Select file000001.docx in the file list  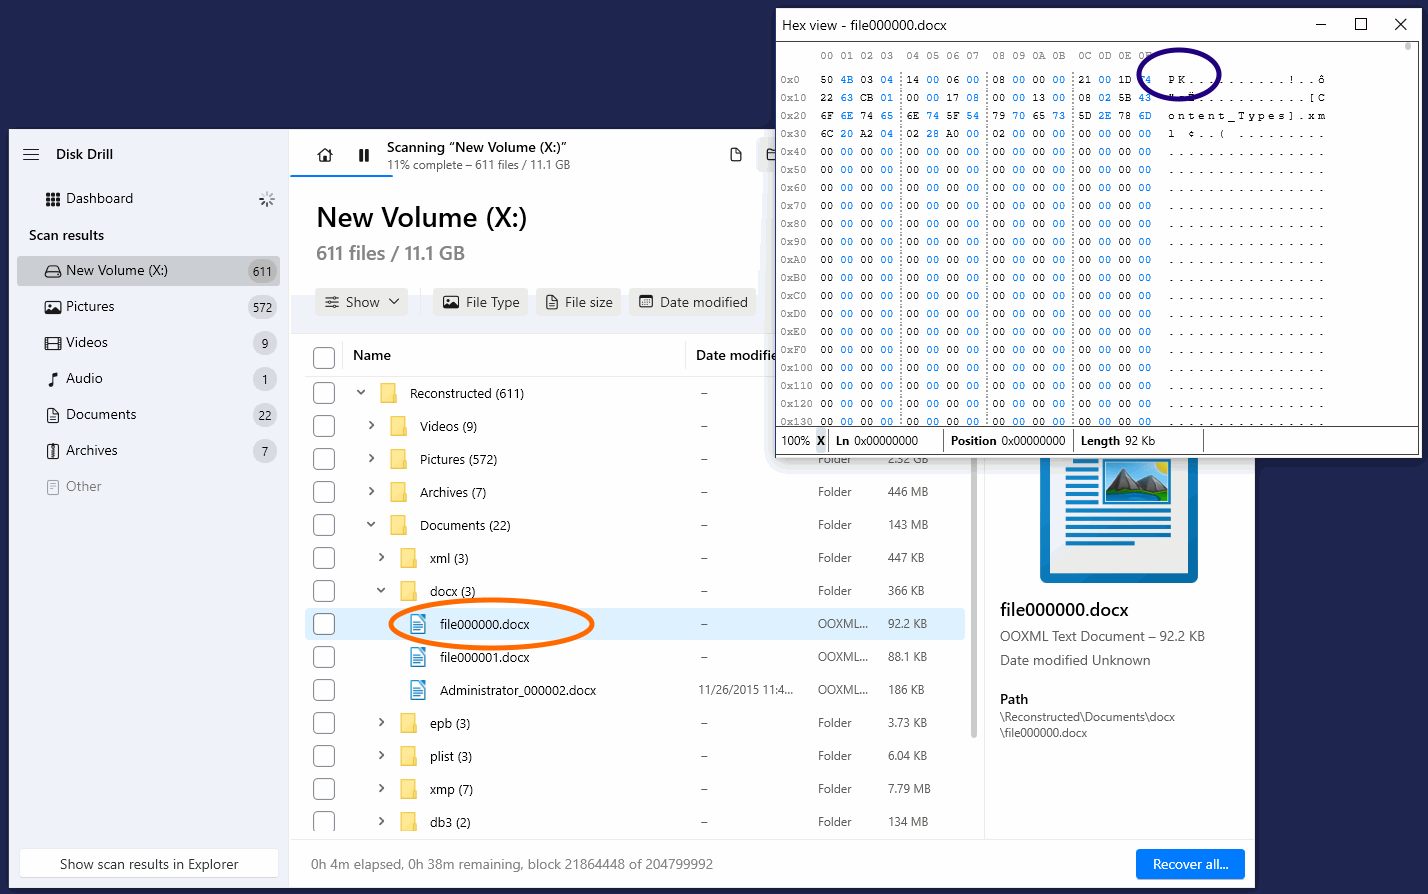484,657
